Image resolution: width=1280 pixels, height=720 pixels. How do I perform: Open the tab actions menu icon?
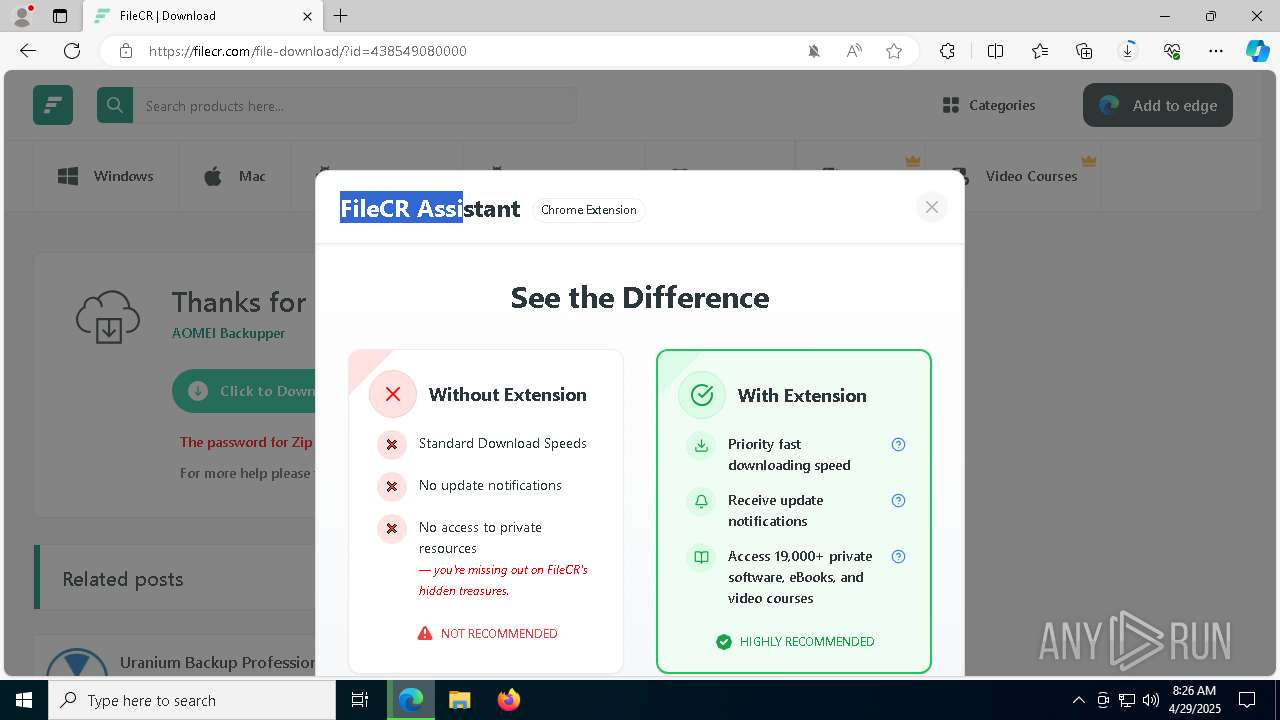point(60,16)
